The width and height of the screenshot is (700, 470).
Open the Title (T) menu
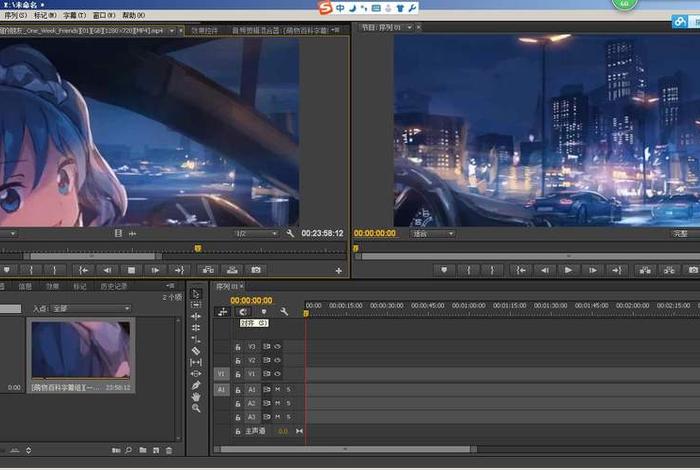75,15
